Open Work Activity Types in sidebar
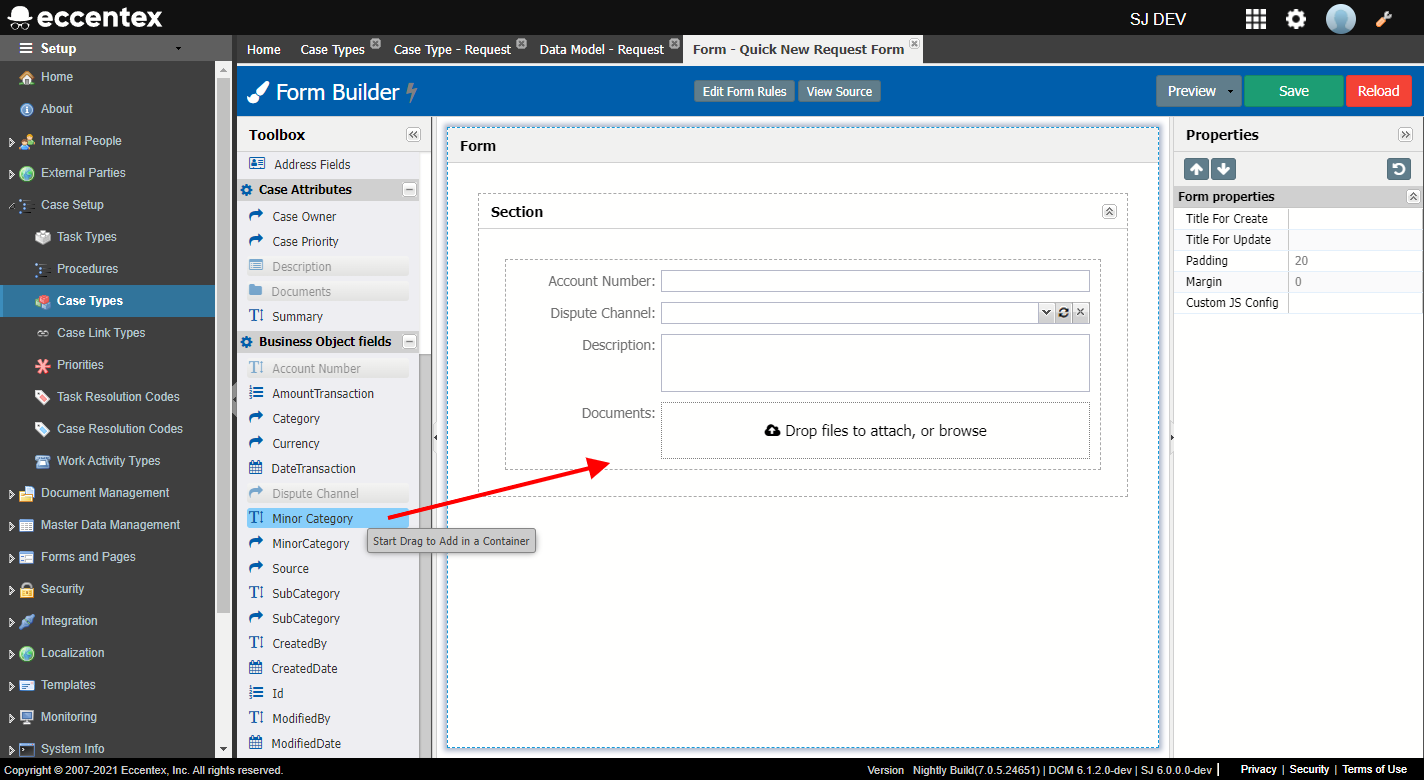 pyautogui.click(x=108, y=461)
